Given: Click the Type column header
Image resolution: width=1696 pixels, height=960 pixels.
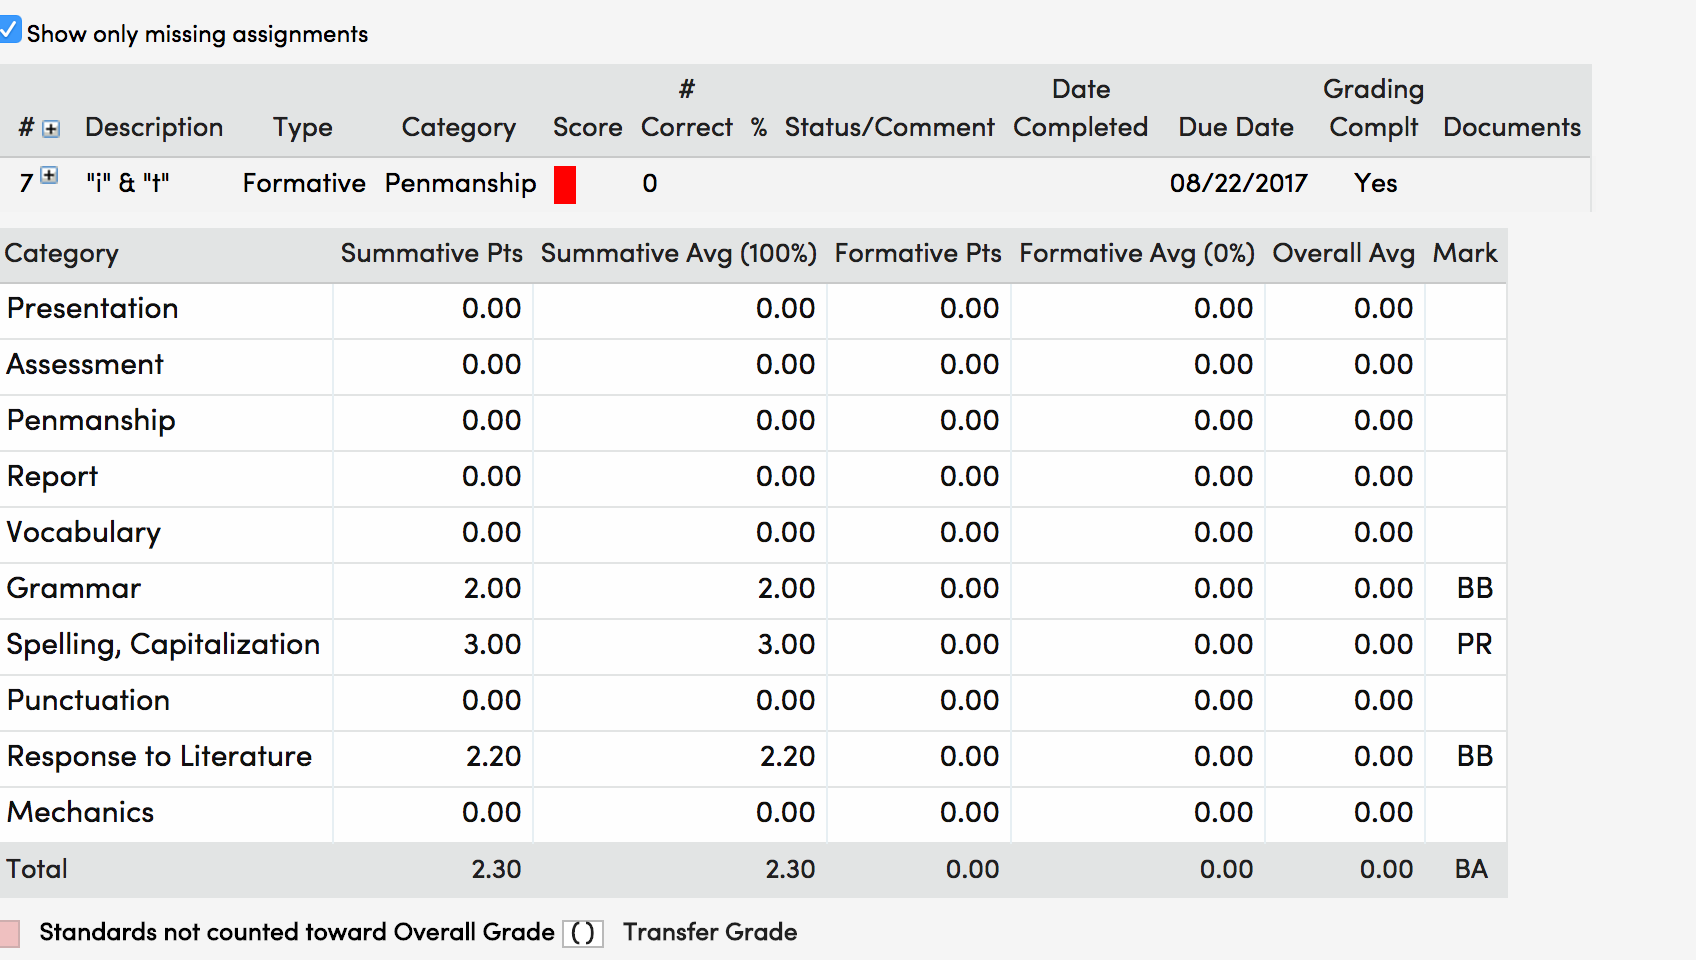Looking at the screenshot, I should [x=303, y=127].
